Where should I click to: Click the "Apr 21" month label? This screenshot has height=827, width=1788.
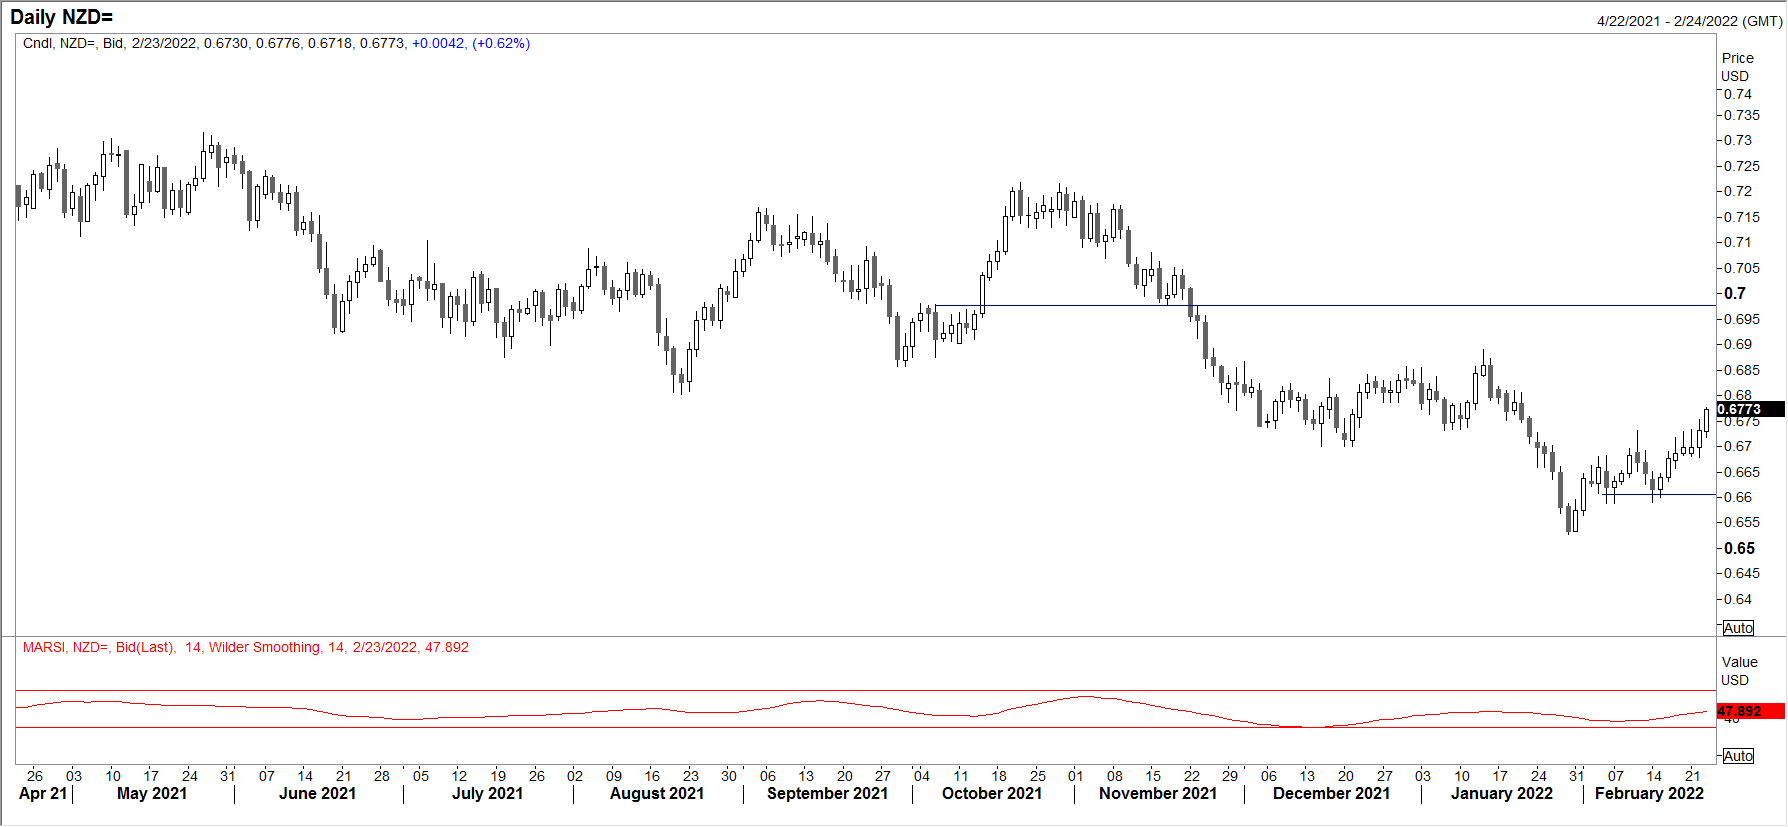click(43, 793)
